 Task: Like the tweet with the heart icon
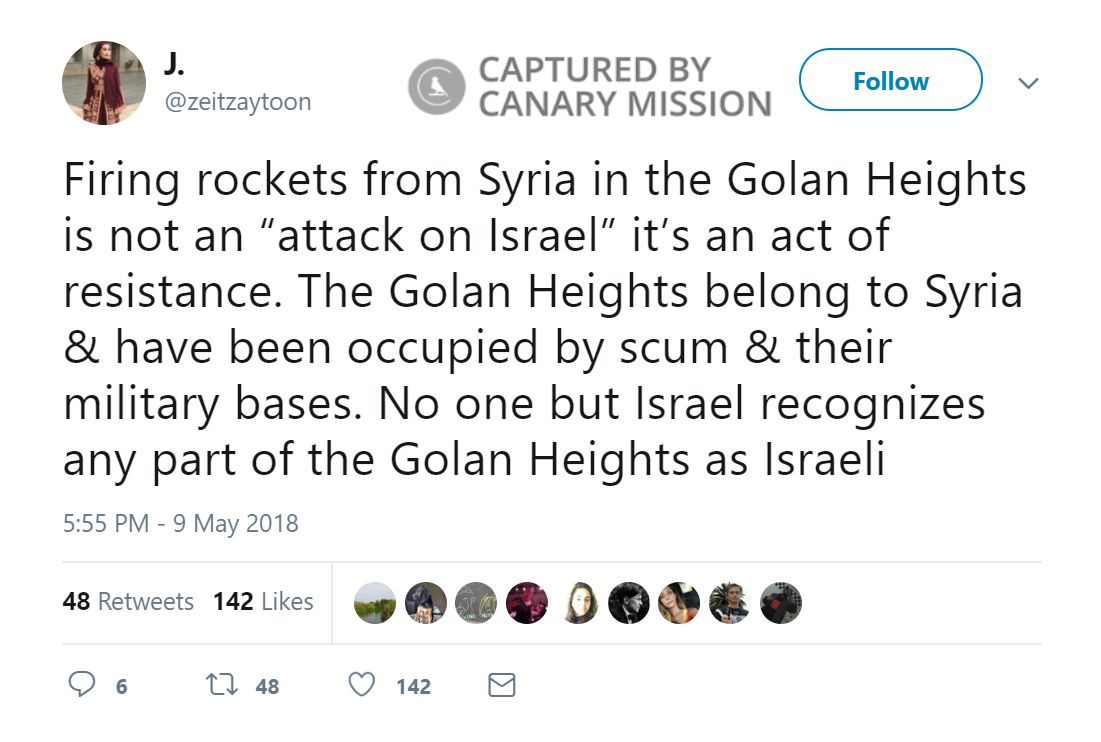[x=362, y=686]
